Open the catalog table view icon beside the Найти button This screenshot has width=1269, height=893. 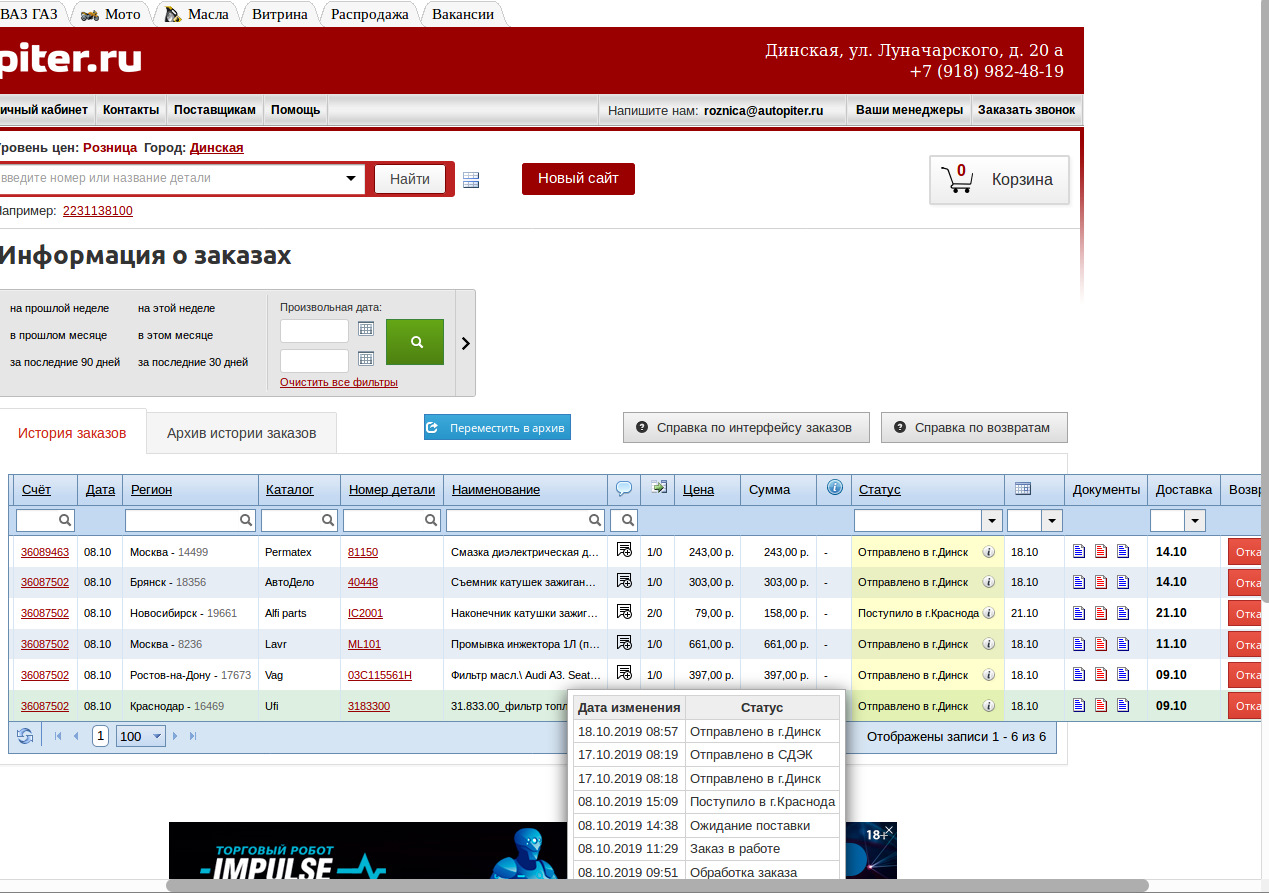pyautogui.click(x=471, y=180)
